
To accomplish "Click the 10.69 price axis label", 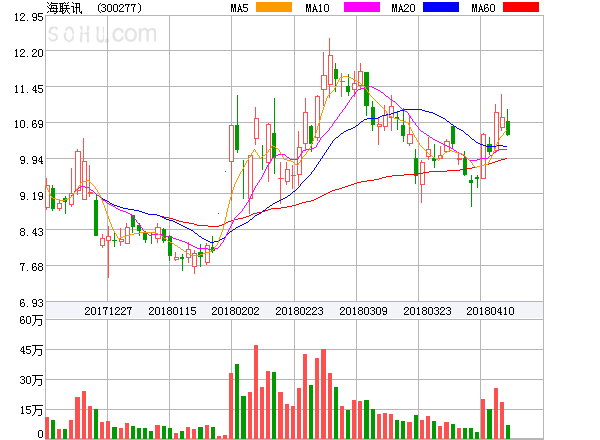I will (x=29, y=124).
